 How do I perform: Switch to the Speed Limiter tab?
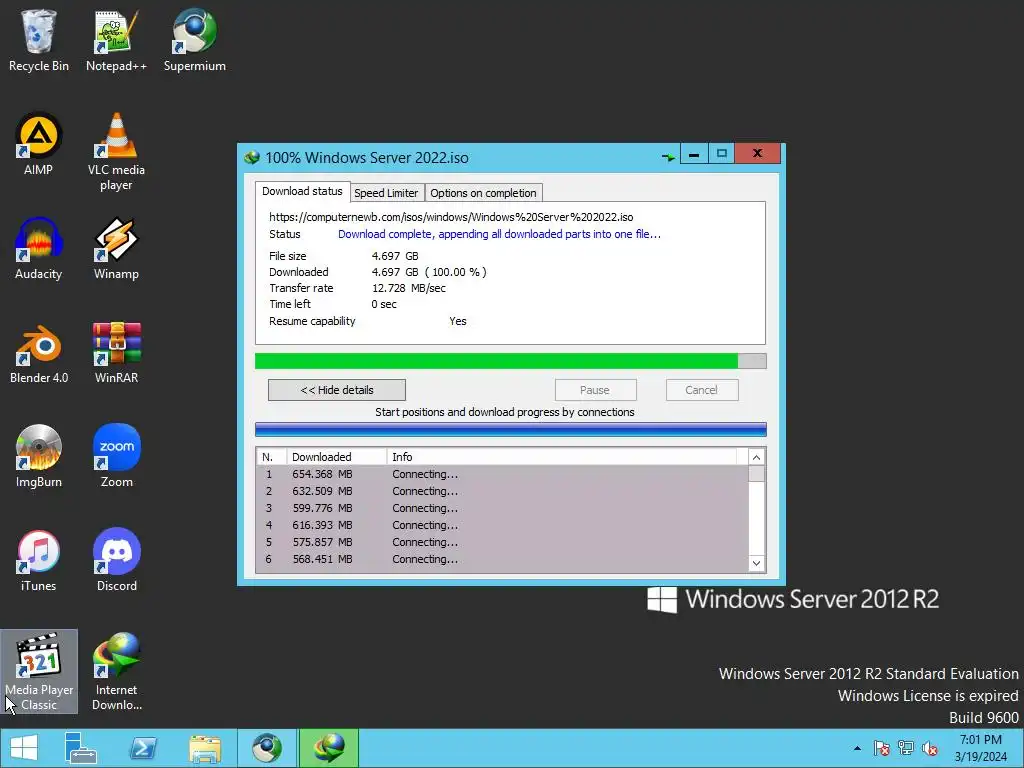tap(386, 193)
